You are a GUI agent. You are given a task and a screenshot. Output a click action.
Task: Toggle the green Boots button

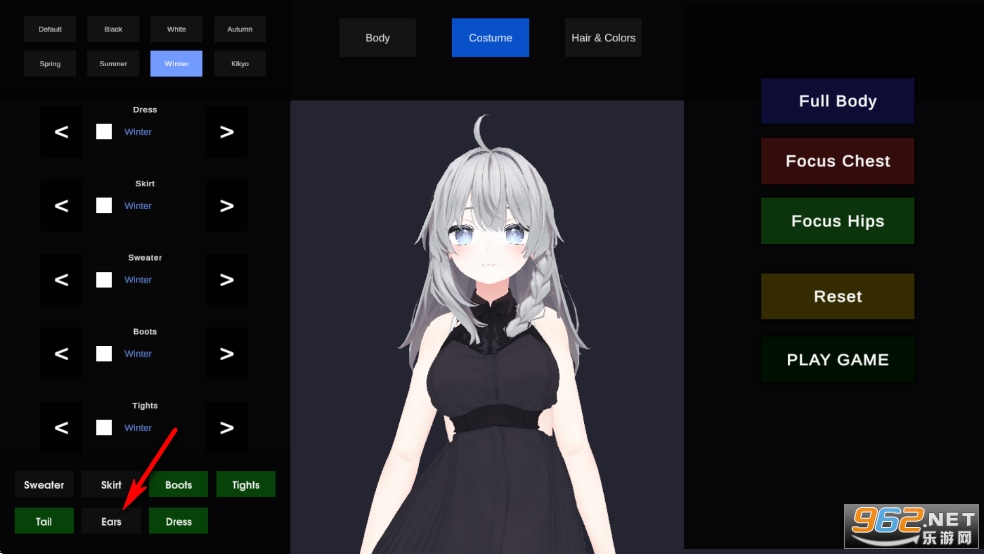coord(178,485)
